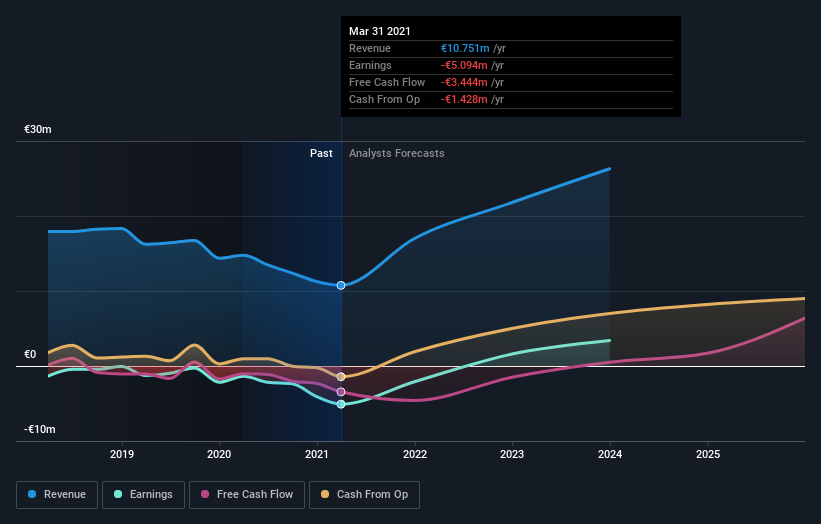Click the Earnings row label in tooltip
This screenshot has height=524, width=821.
(x=370, y=65)
